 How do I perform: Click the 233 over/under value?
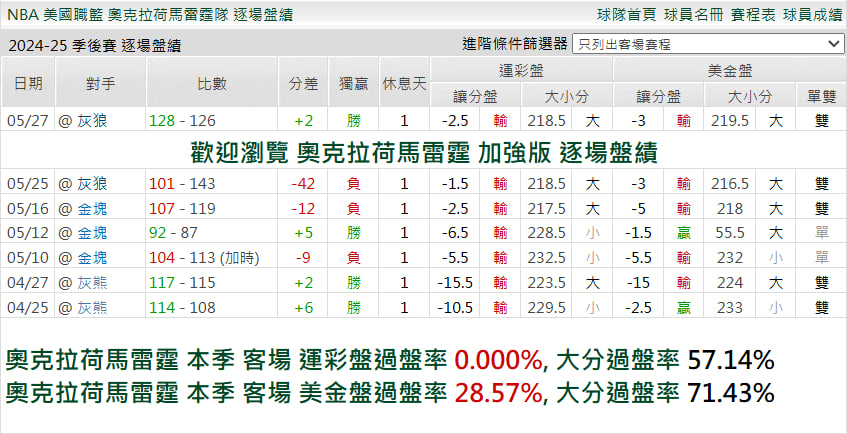click(x=730, y=308)
